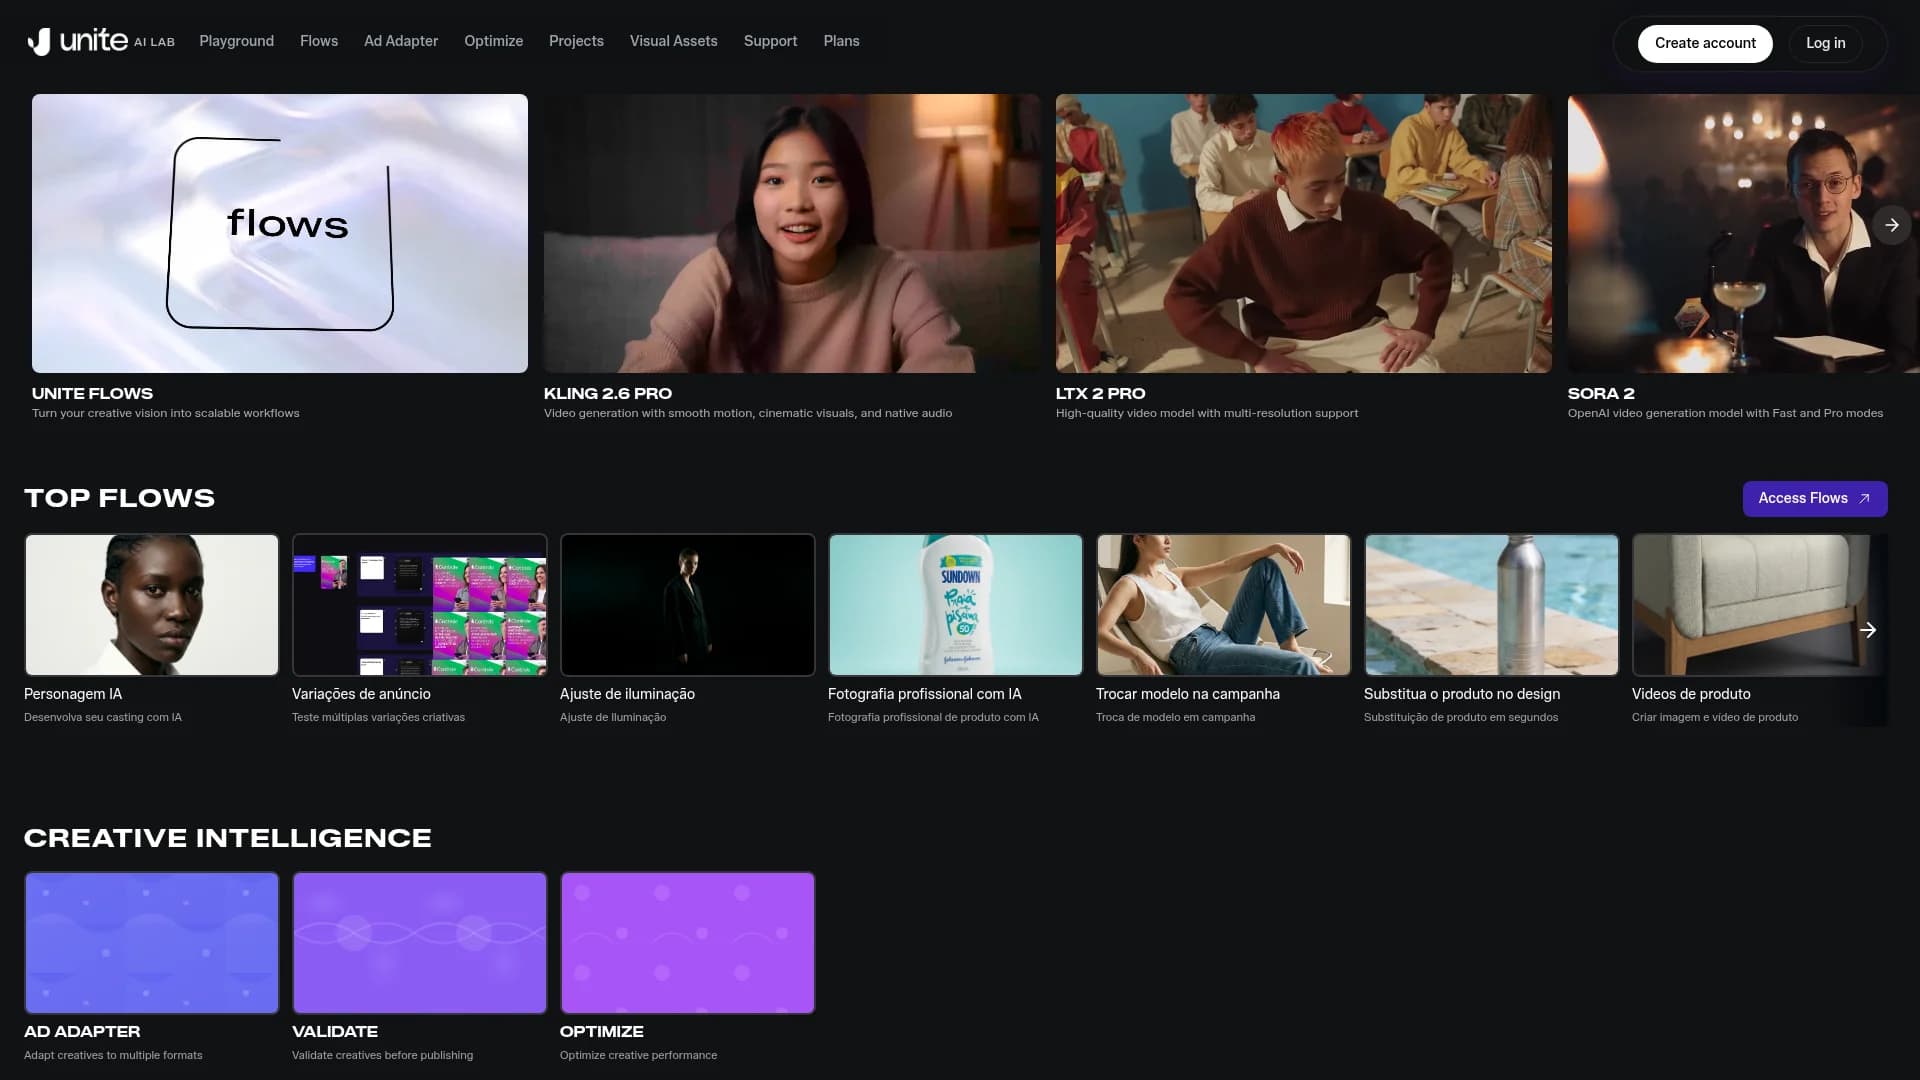Viewport: 1920px width, 1080px height.
Task: Select the purple Validate tile
Action: pyautogui.click(x=420, y=943)
